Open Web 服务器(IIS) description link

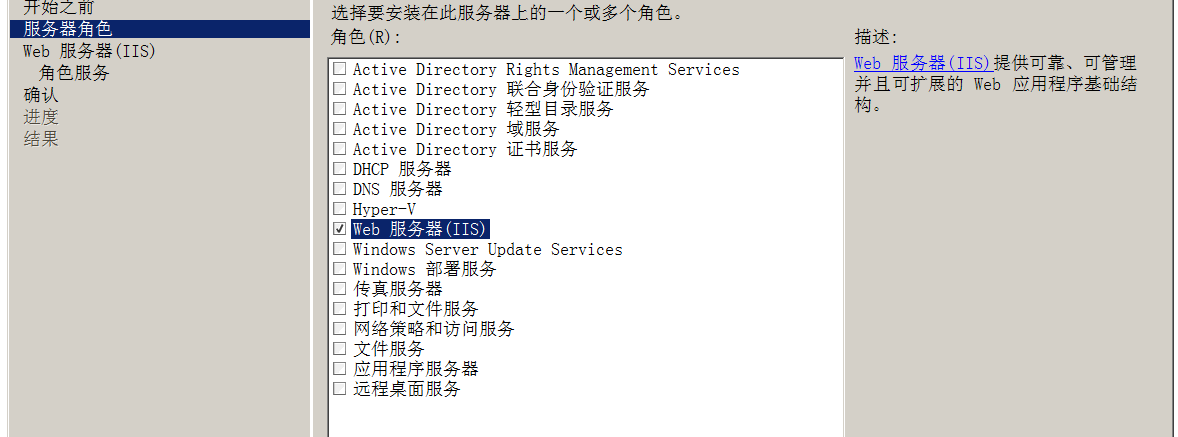[923, 63]
